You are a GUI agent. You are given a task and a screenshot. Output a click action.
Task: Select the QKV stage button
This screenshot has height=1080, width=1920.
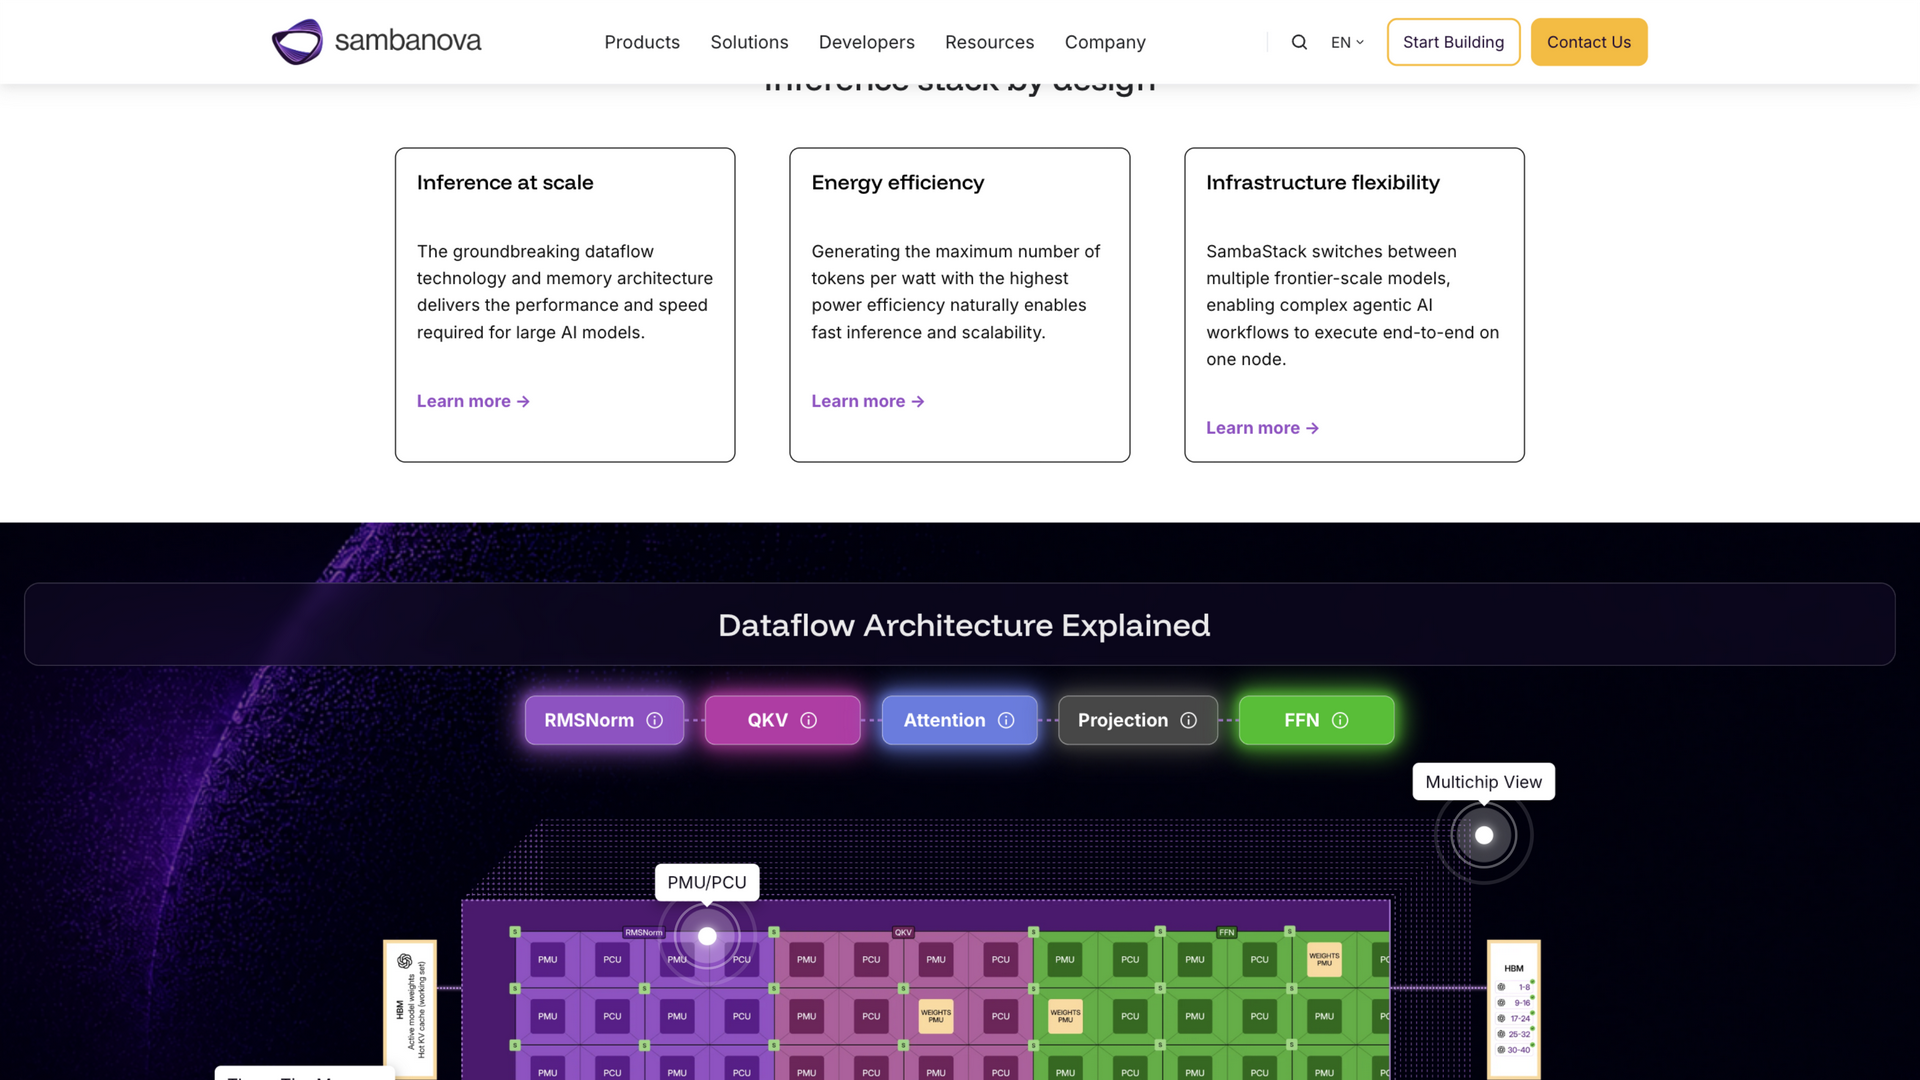click(x=782, y=720)
